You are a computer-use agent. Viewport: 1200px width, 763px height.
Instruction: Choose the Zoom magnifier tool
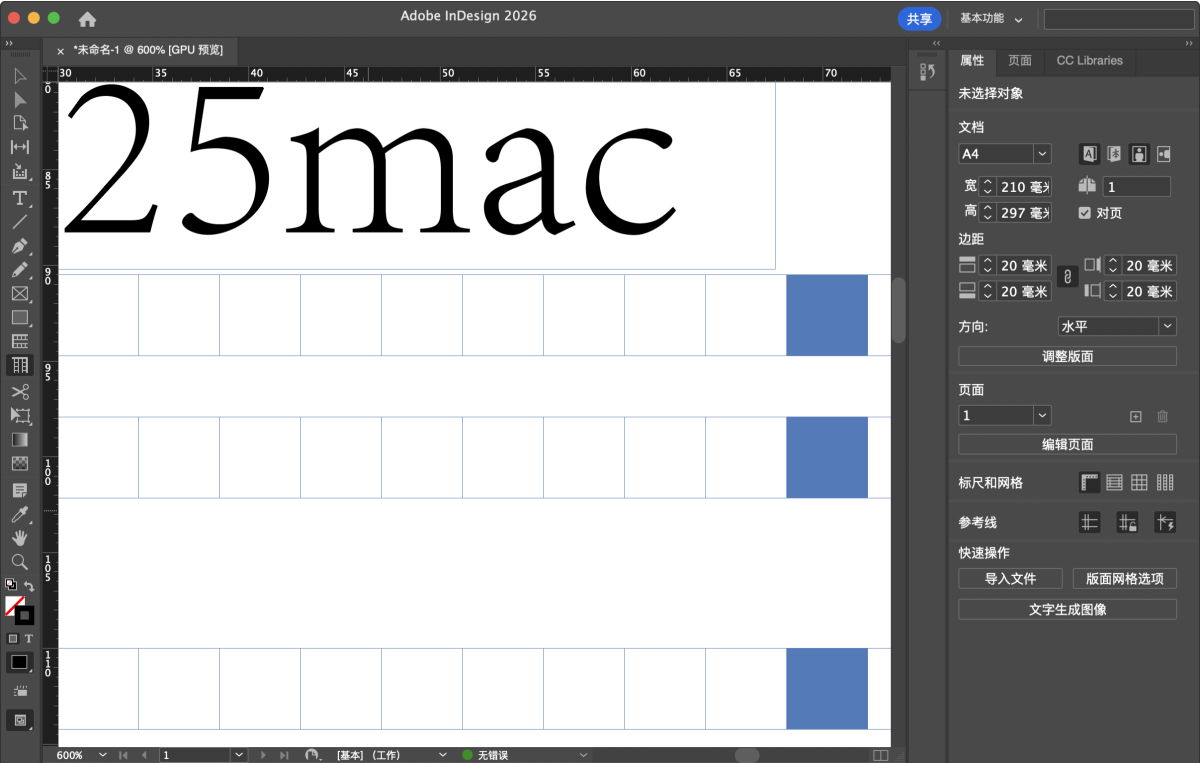[x=19, y=562]
